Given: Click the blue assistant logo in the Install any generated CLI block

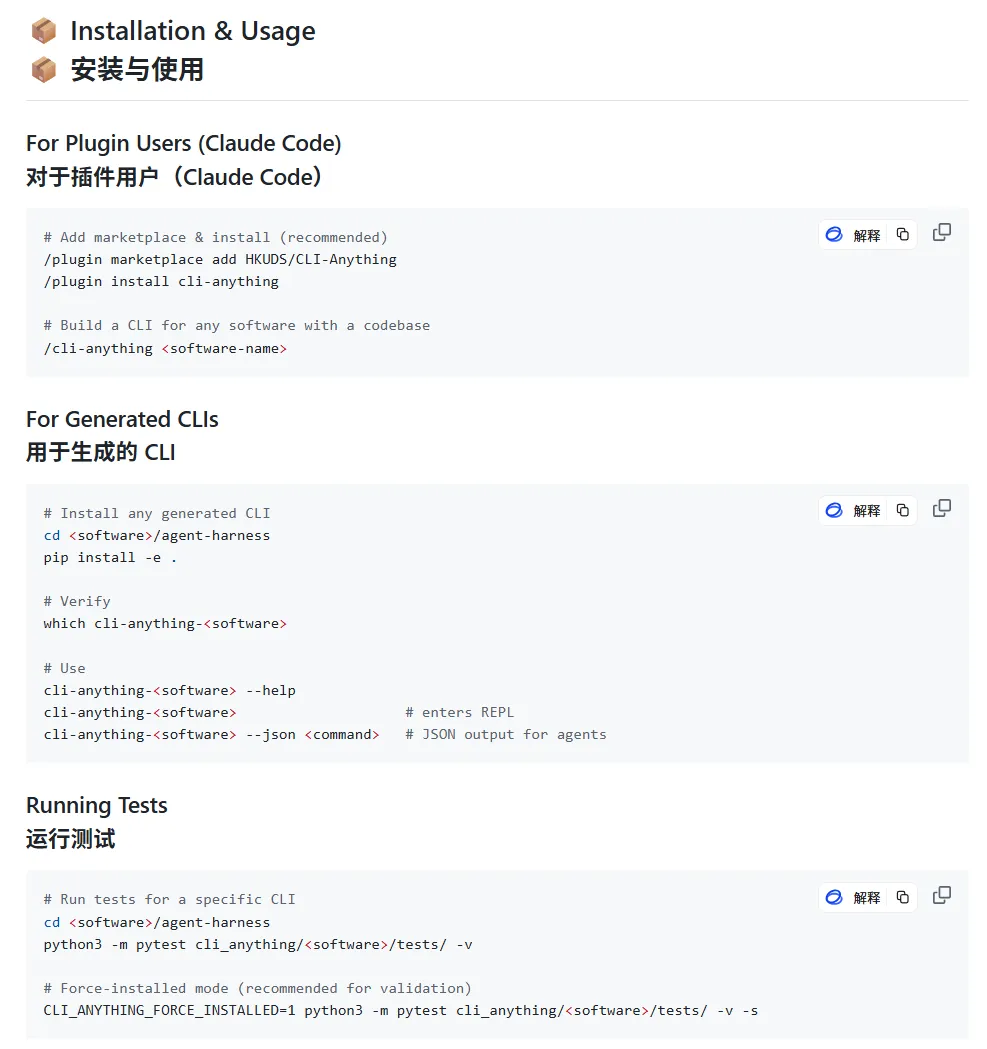Looking at the screenshot, I should click(x=834, y=511).
